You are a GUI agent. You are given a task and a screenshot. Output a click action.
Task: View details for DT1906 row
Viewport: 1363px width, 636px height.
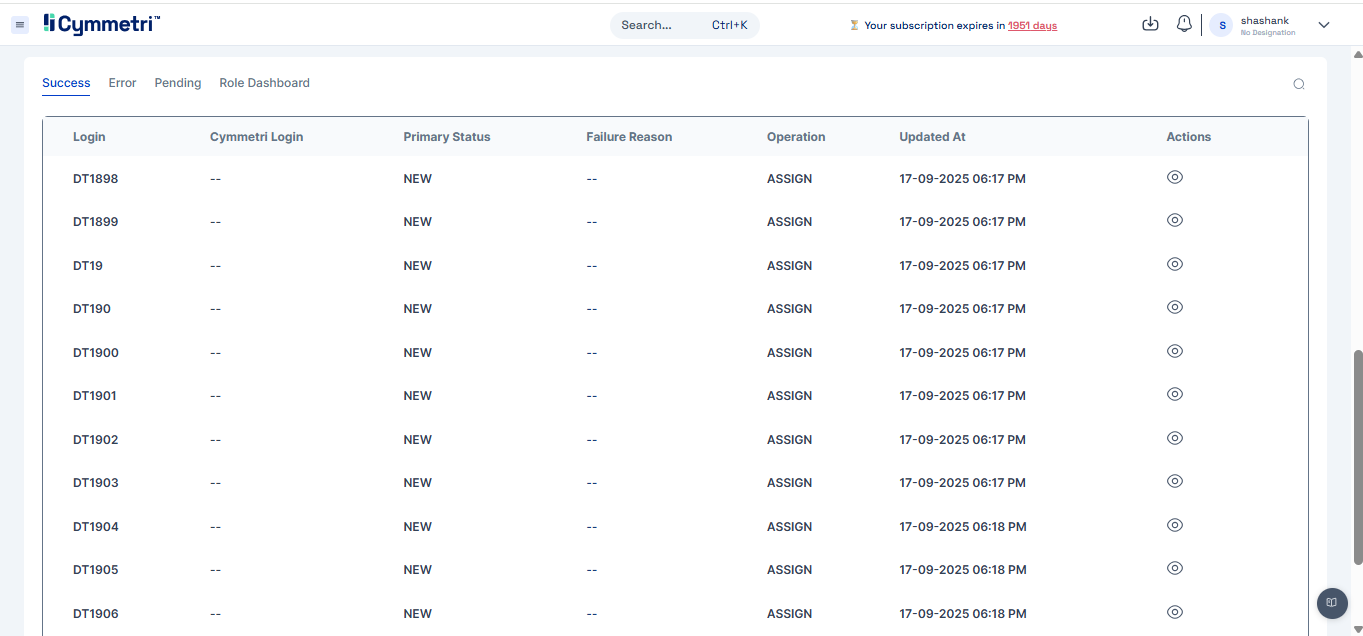tap(1175, 612)
